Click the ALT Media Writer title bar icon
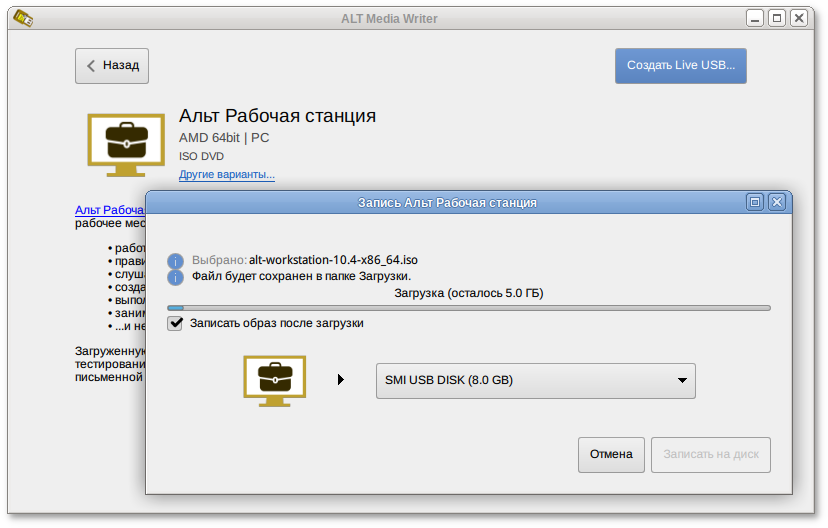The height and width of the screenshot is (528, 828). point(18,18)
